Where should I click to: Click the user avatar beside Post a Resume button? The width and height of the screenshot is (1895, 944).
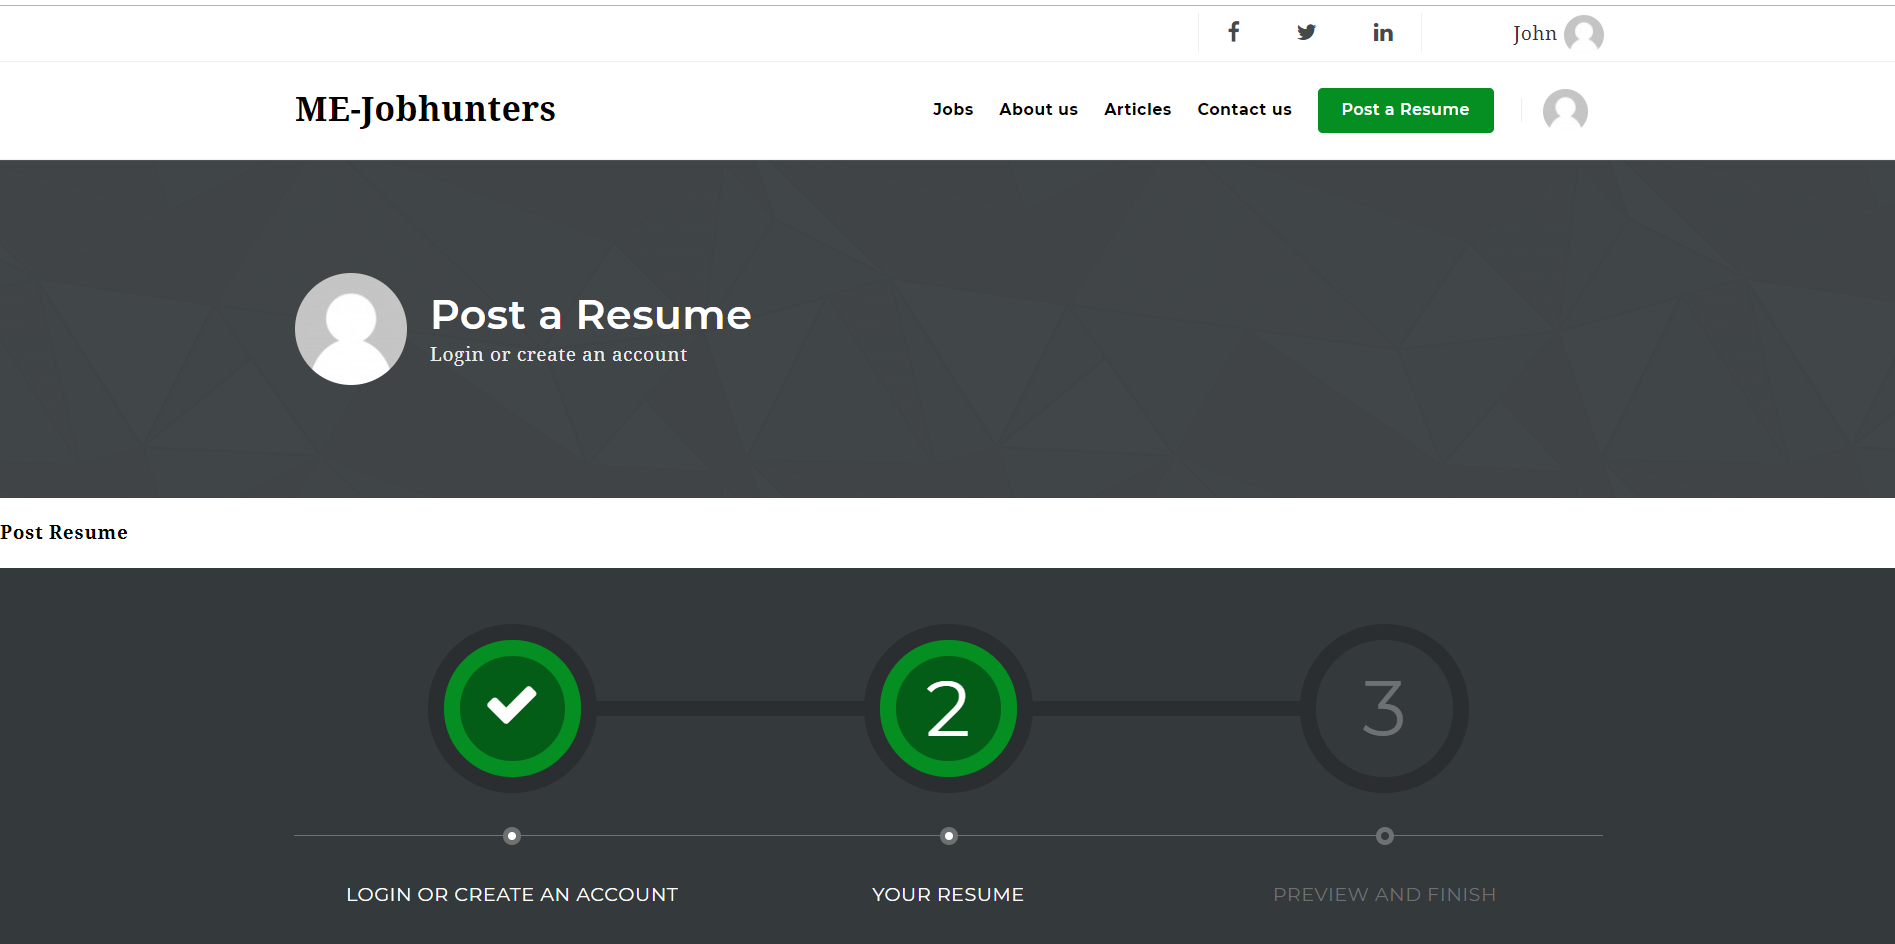[x=1565, y=110]
